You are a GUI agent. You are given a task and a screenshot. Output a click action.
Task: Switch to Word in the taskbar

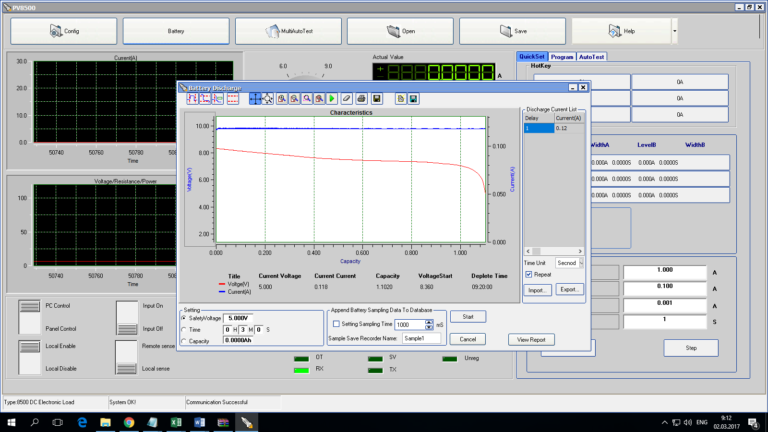[x=199, y=422]
